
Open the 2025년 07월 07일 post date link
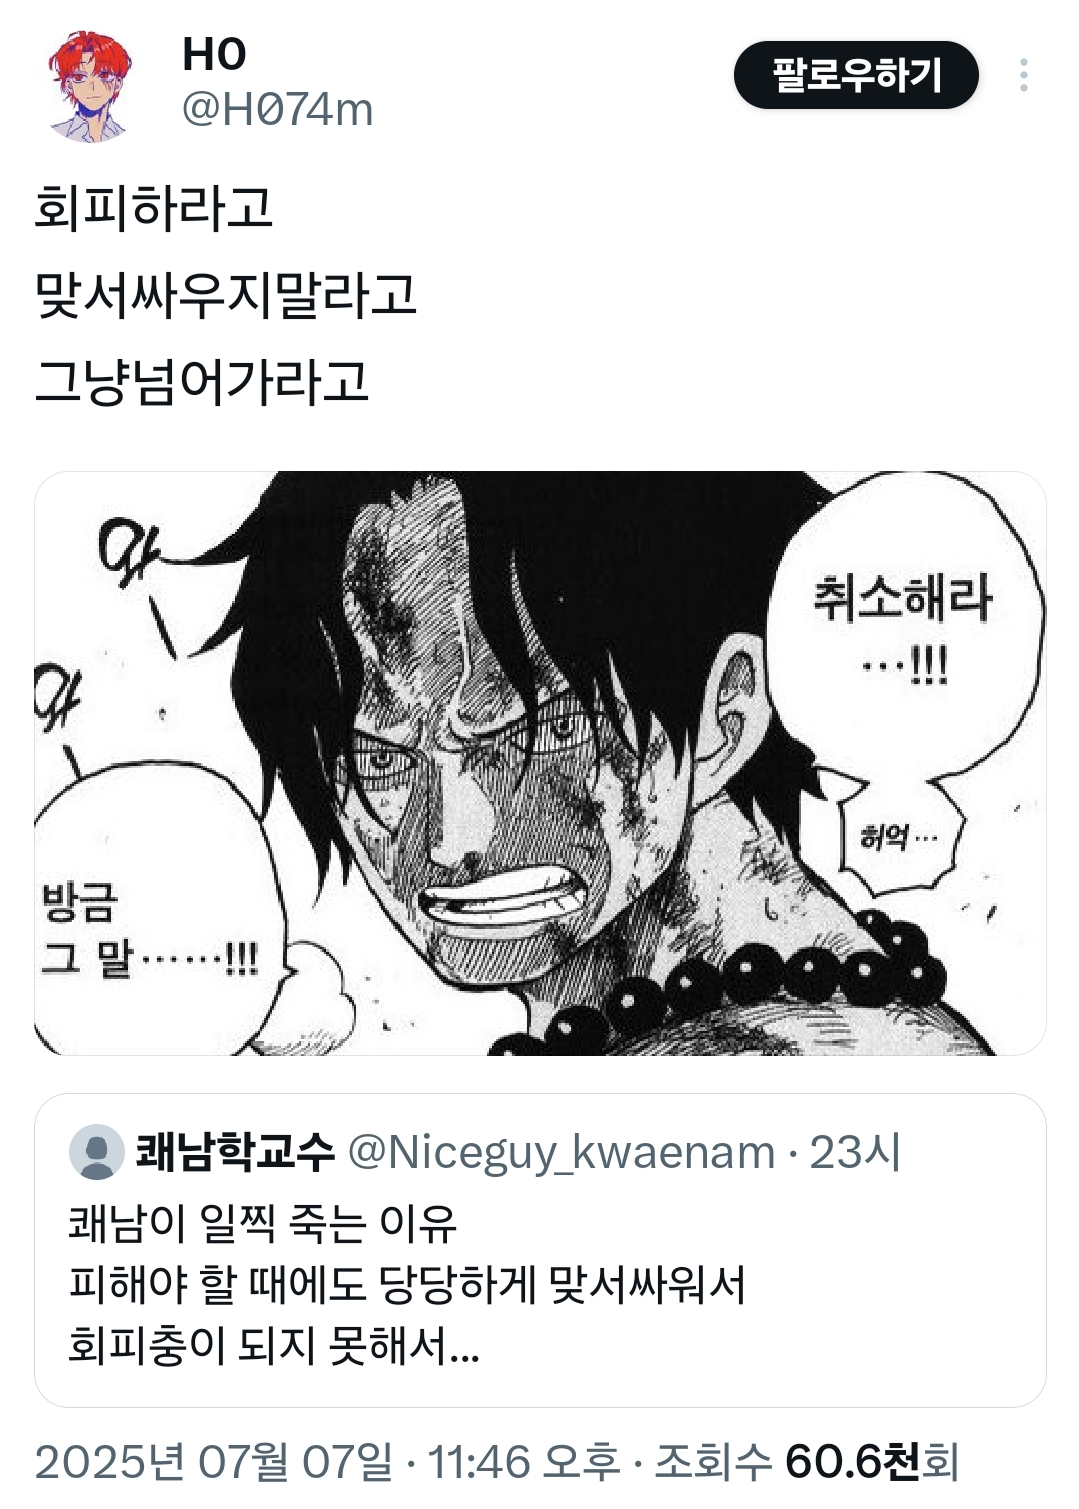click(x=214, y=1462)
